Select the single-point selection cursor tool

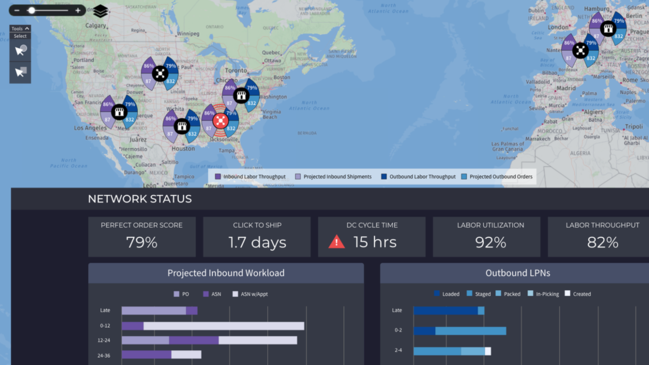(20, 51)
